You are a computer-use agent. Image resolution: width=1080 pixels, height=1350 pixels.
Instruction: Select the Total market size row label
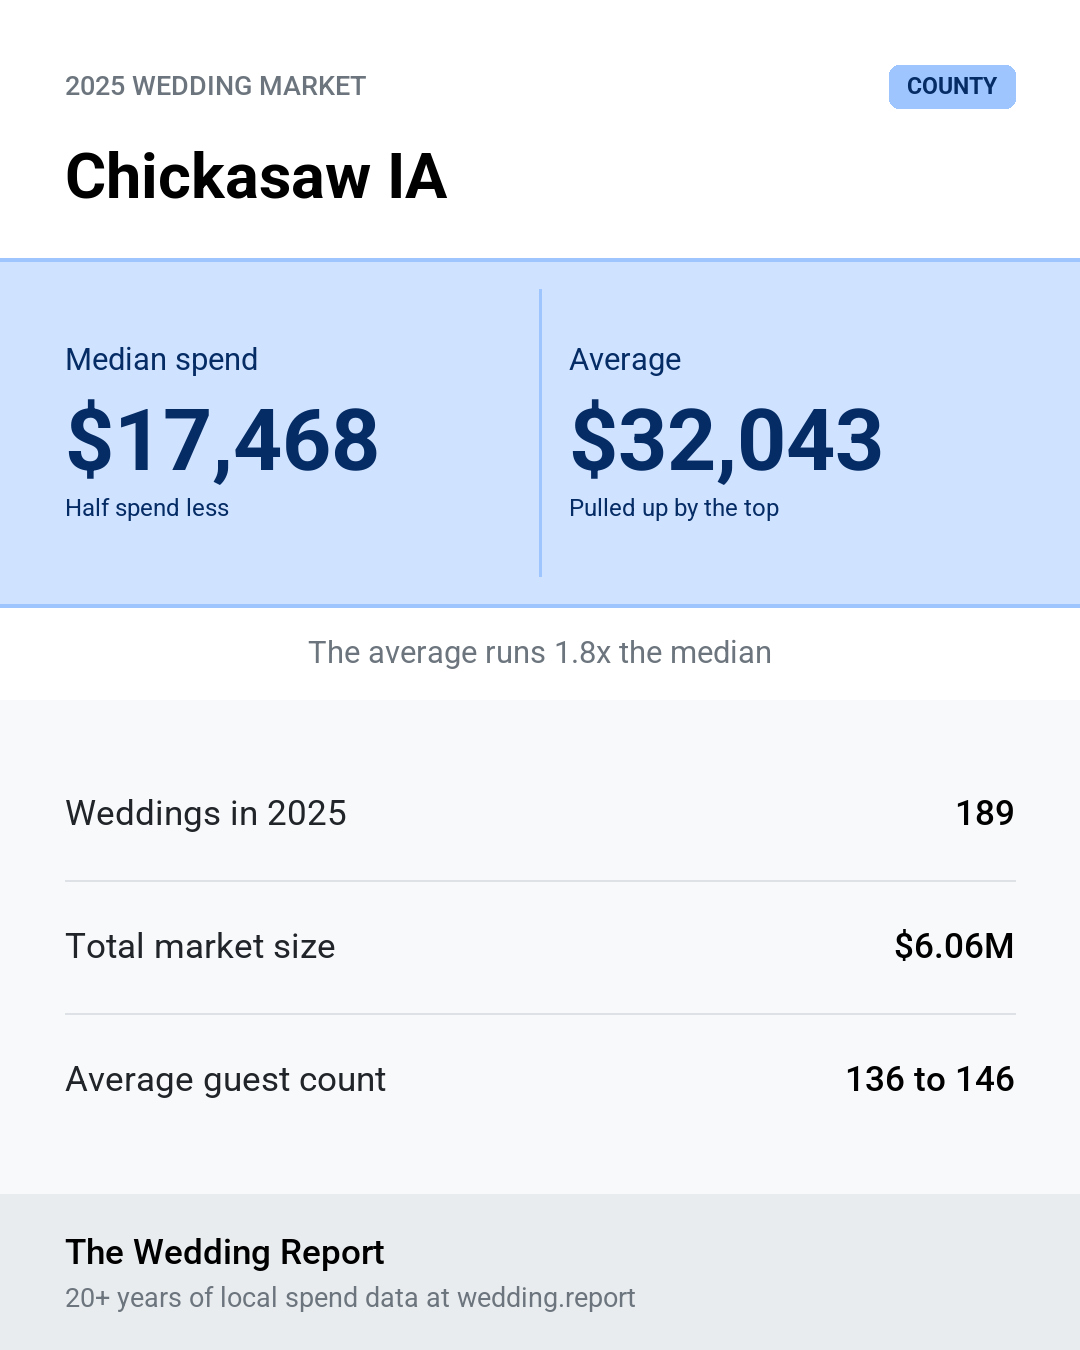pyautogui.click(x=200, y=946)
